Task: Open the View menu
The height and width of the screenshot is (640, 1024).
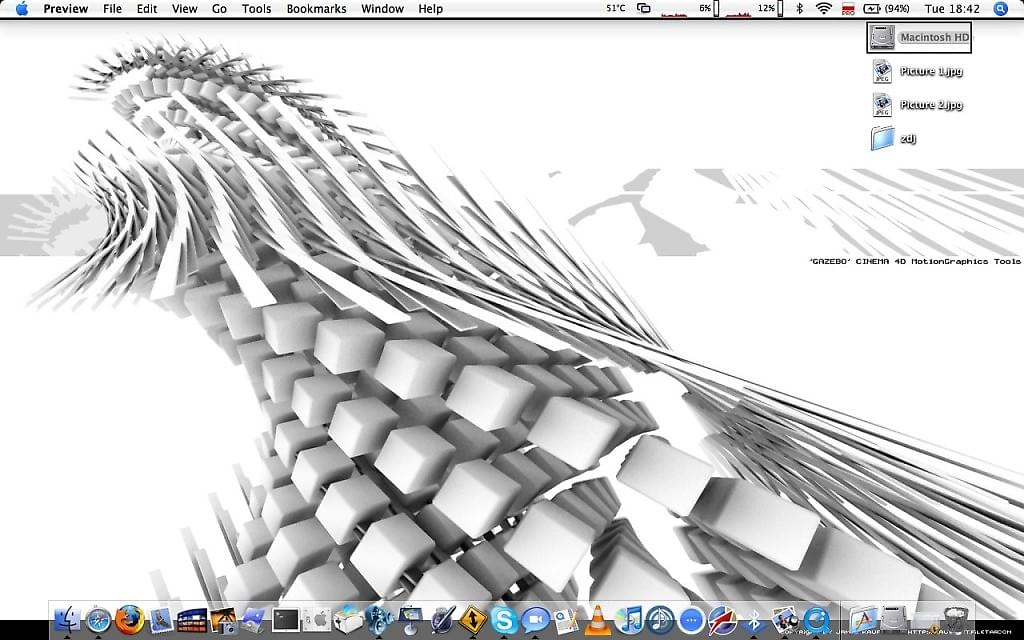Action: point(184,8)
